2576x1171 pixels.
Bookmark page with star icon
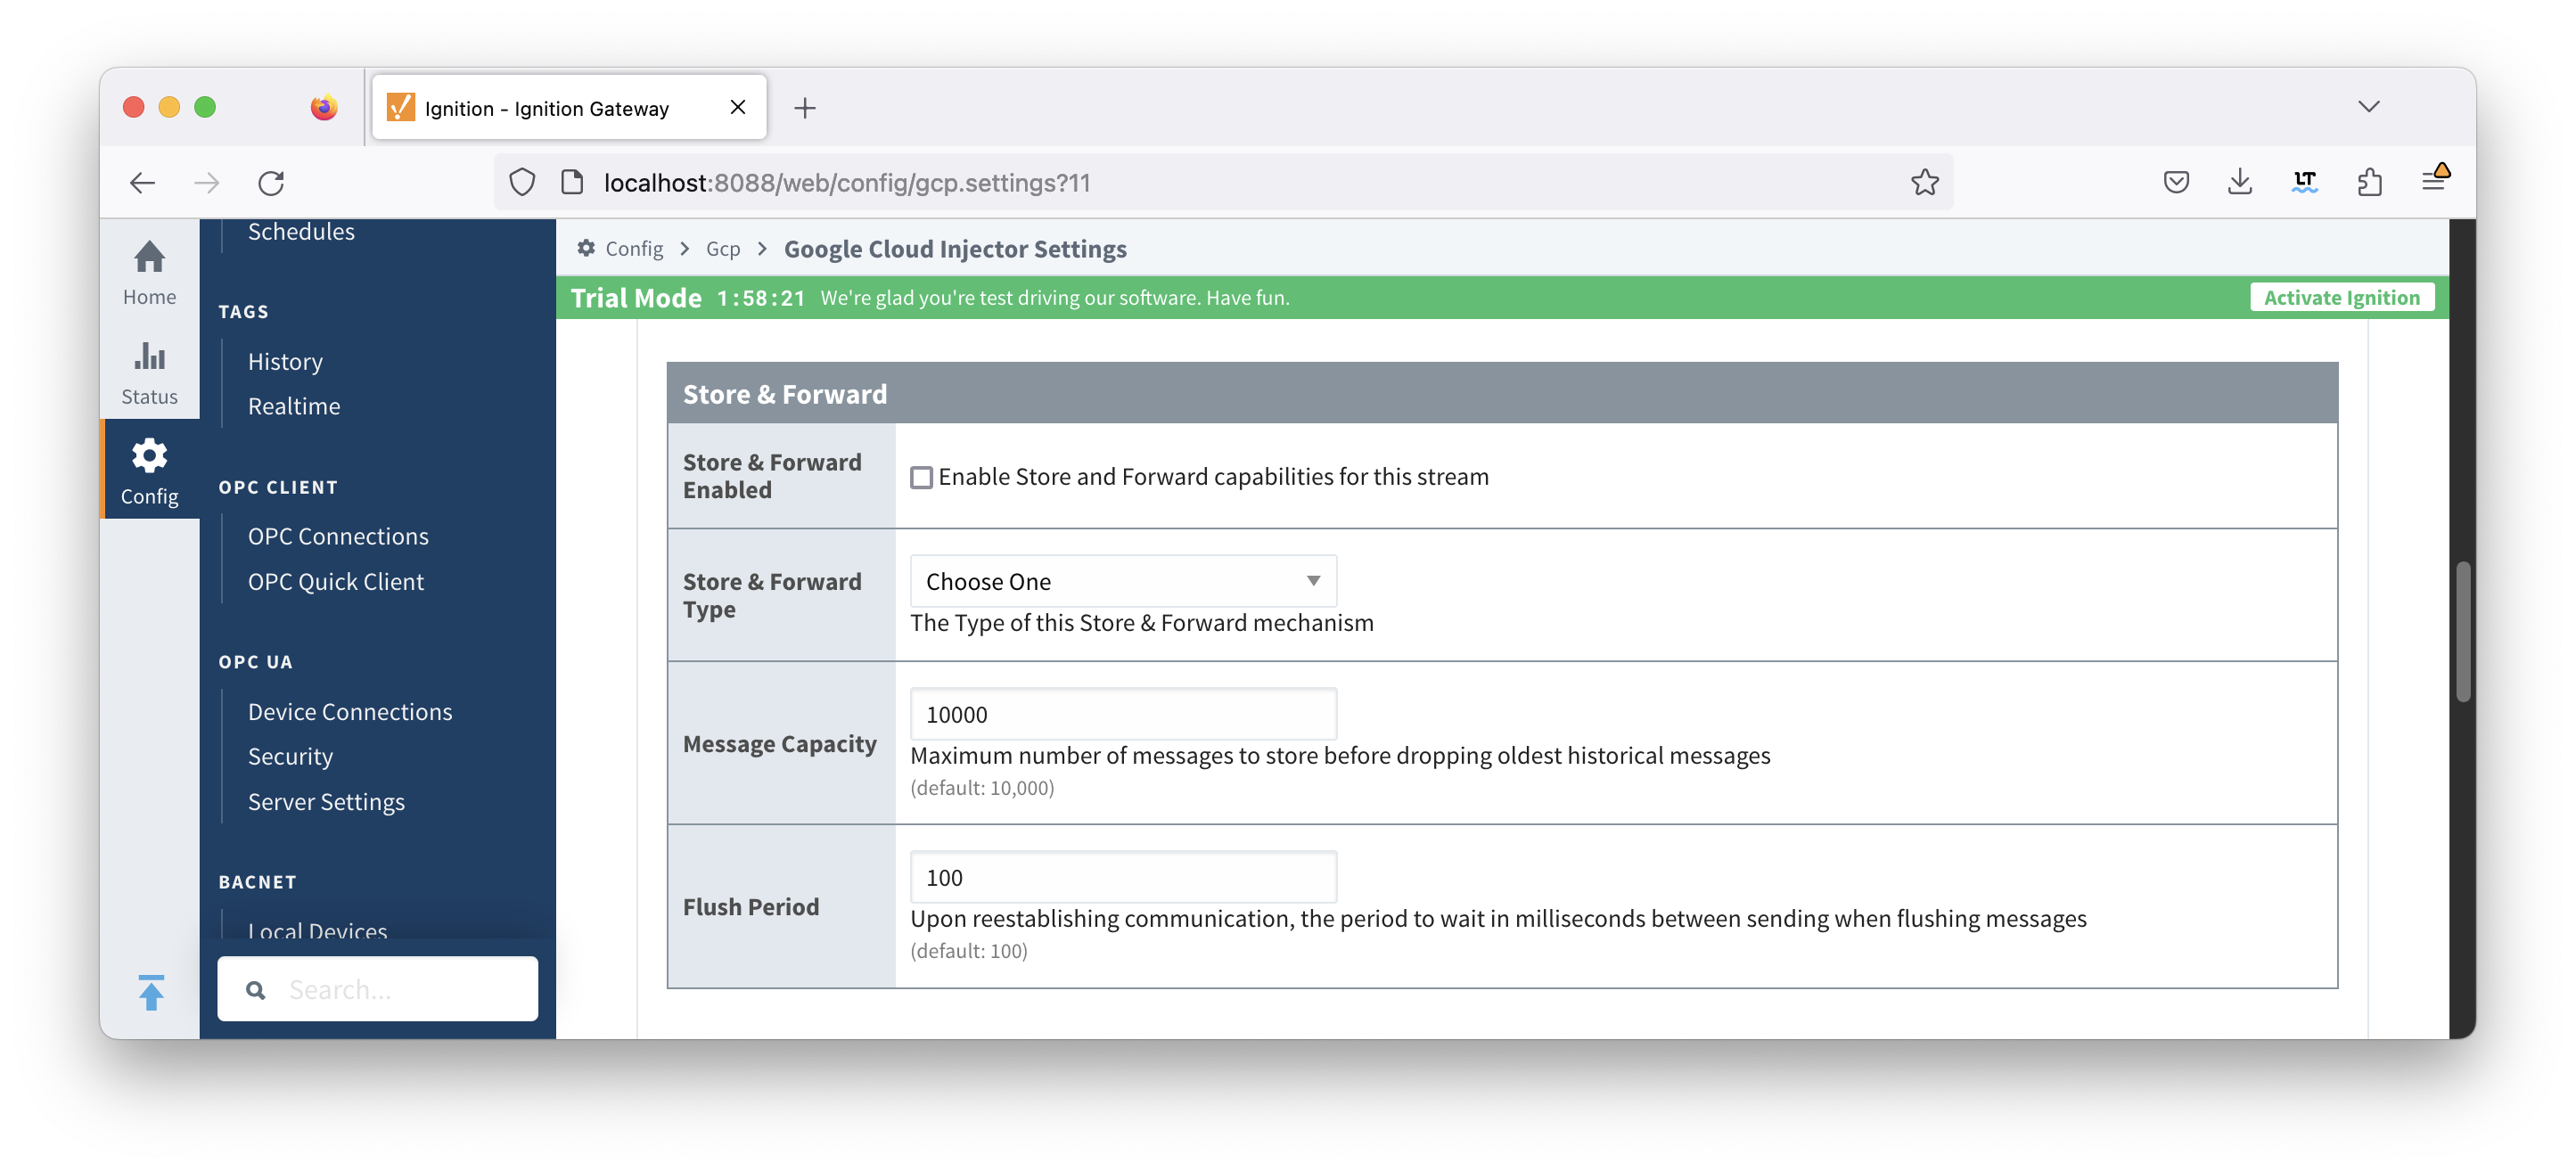coord(1924,182)
